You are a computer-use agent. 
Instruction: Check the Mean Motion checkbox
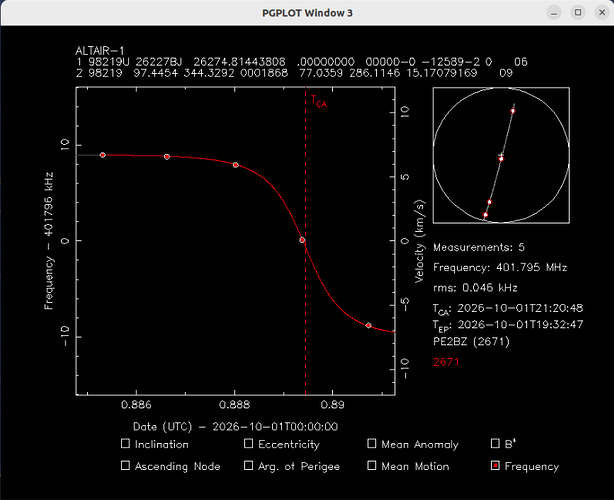[x=372, y=466]
